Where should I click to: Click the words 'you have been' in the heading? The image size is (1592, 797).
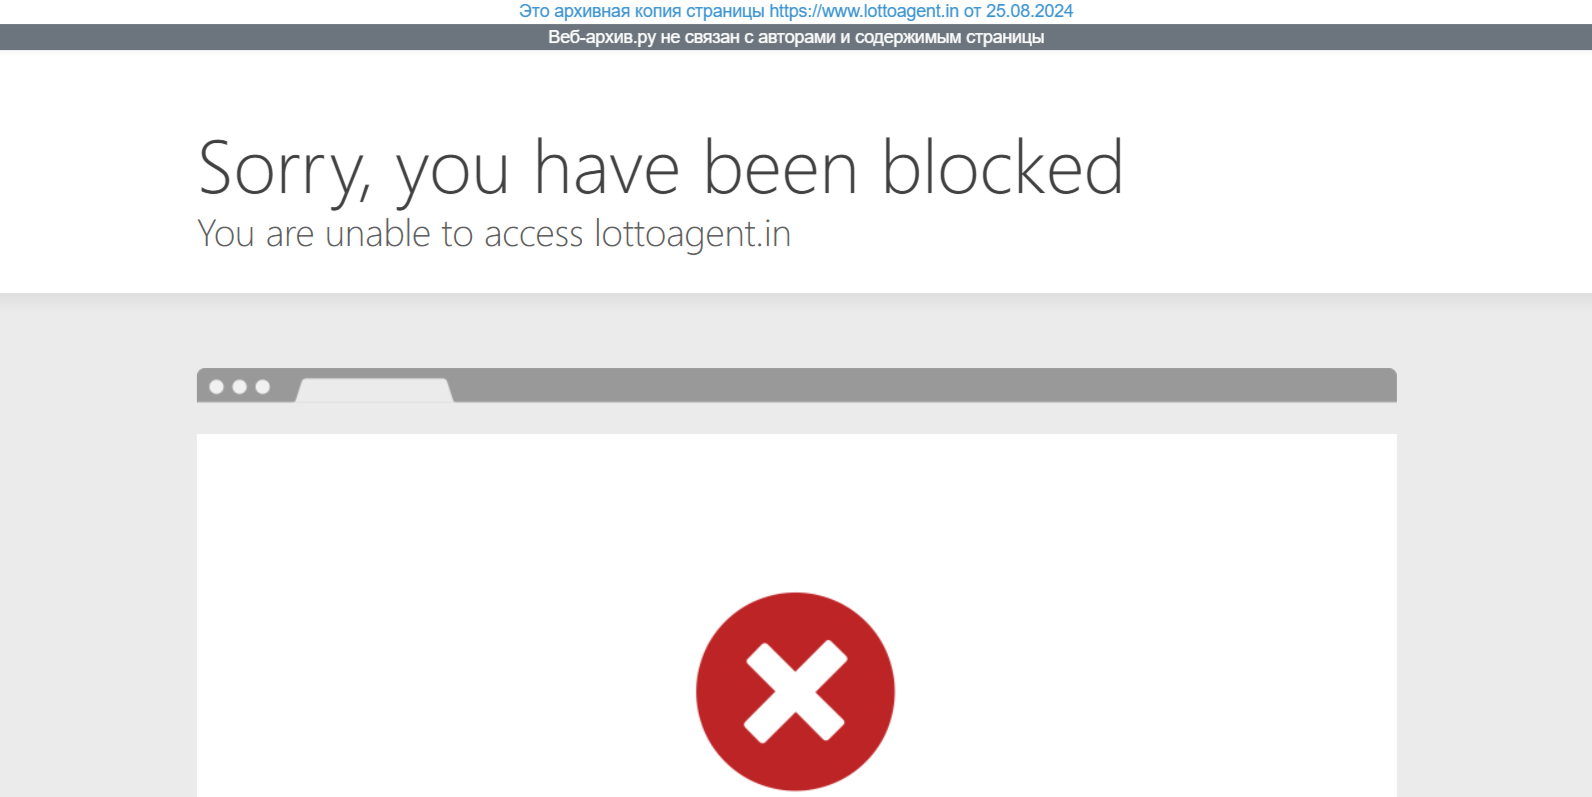(627, 170)
